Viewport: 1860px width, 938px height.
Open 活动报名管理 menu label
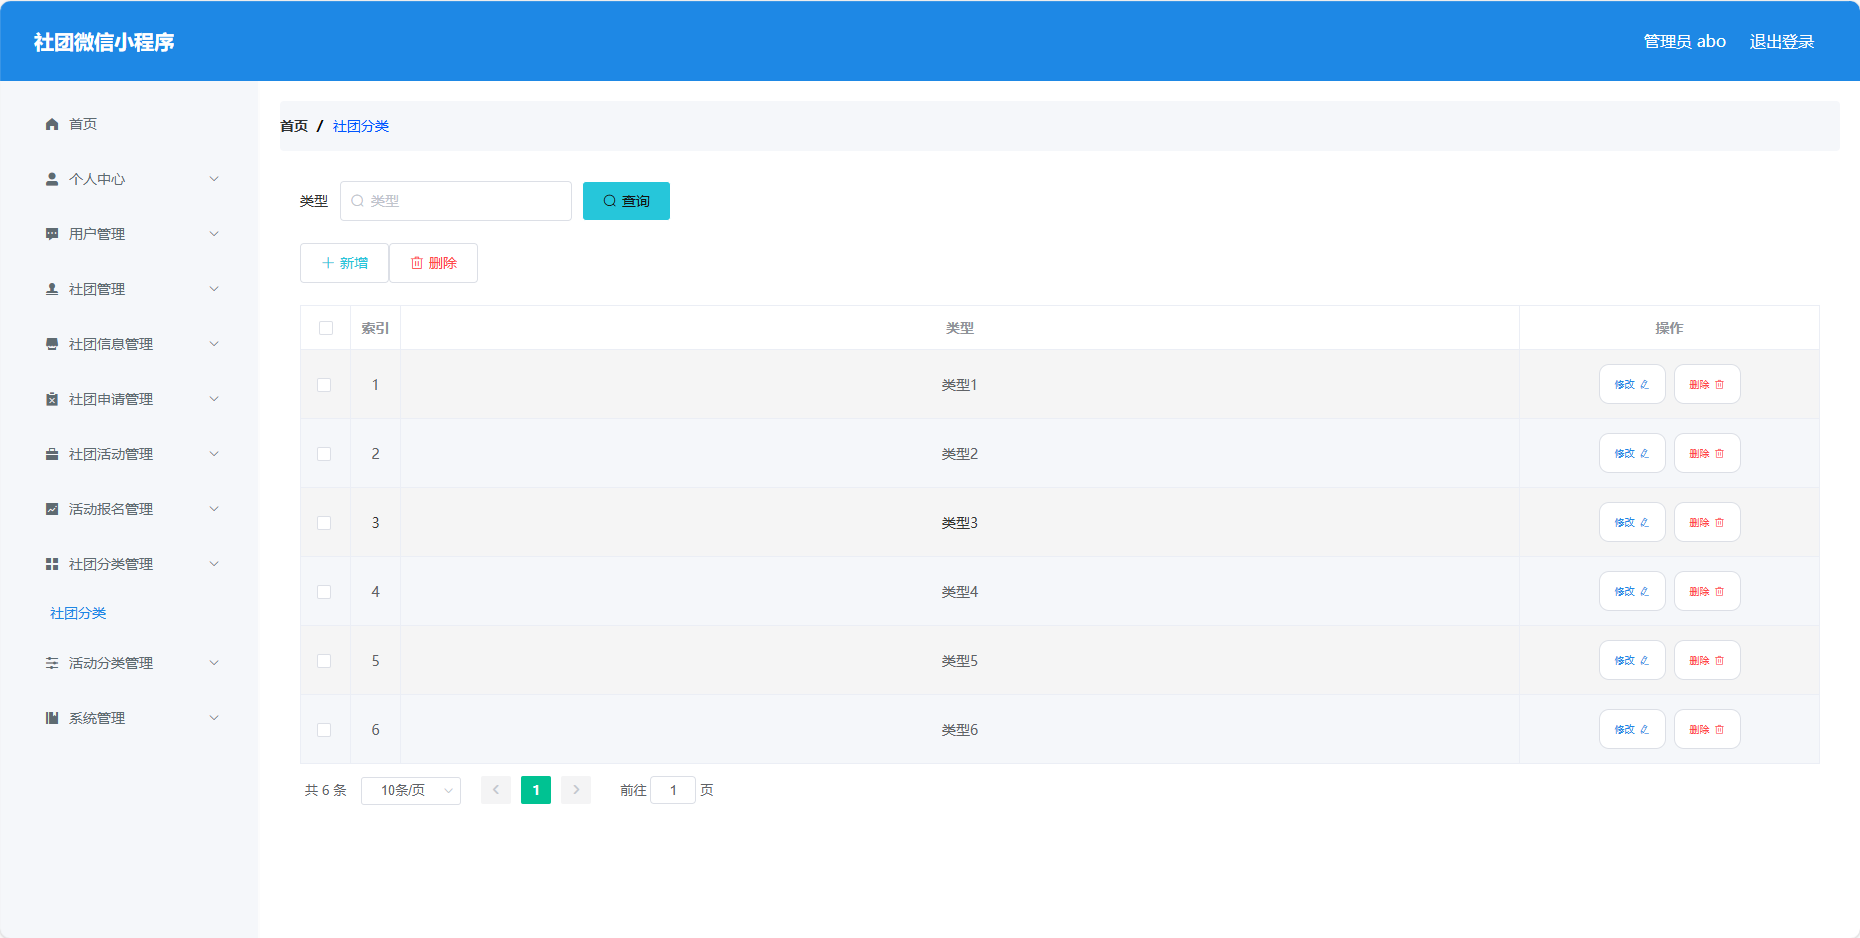(x=111, y=509)
